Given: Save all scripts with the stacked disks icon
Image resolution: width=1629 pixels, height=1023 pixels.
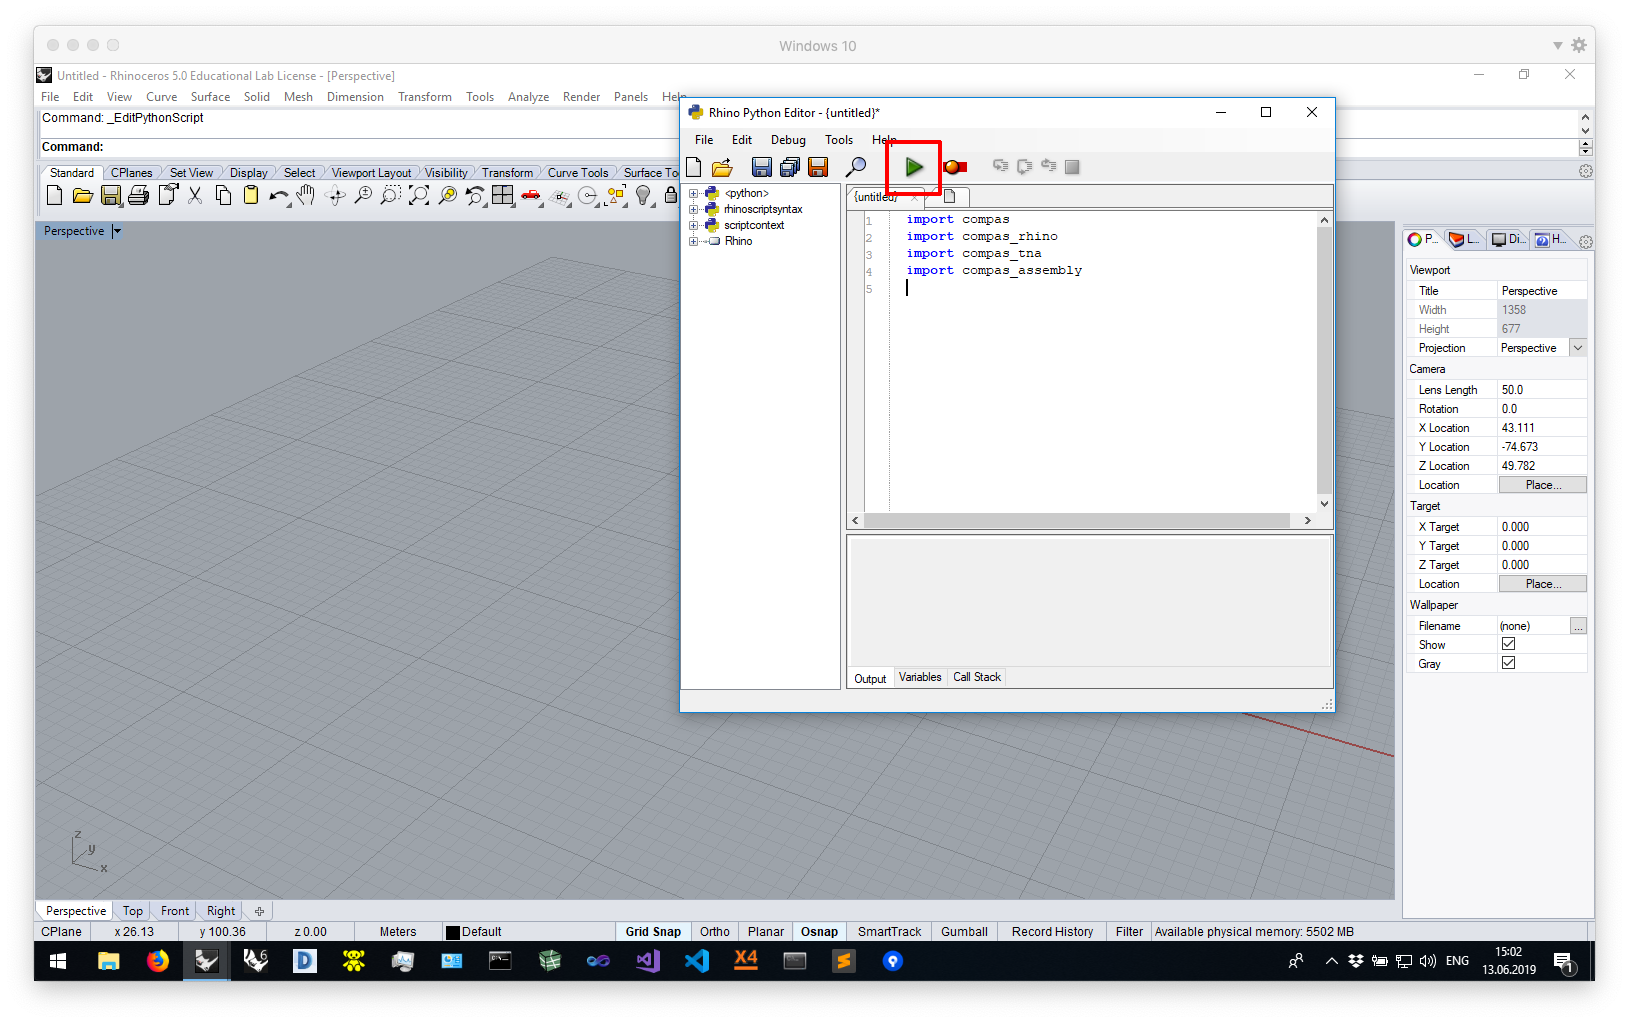Looking at the screenshot, I should [790, 167].
